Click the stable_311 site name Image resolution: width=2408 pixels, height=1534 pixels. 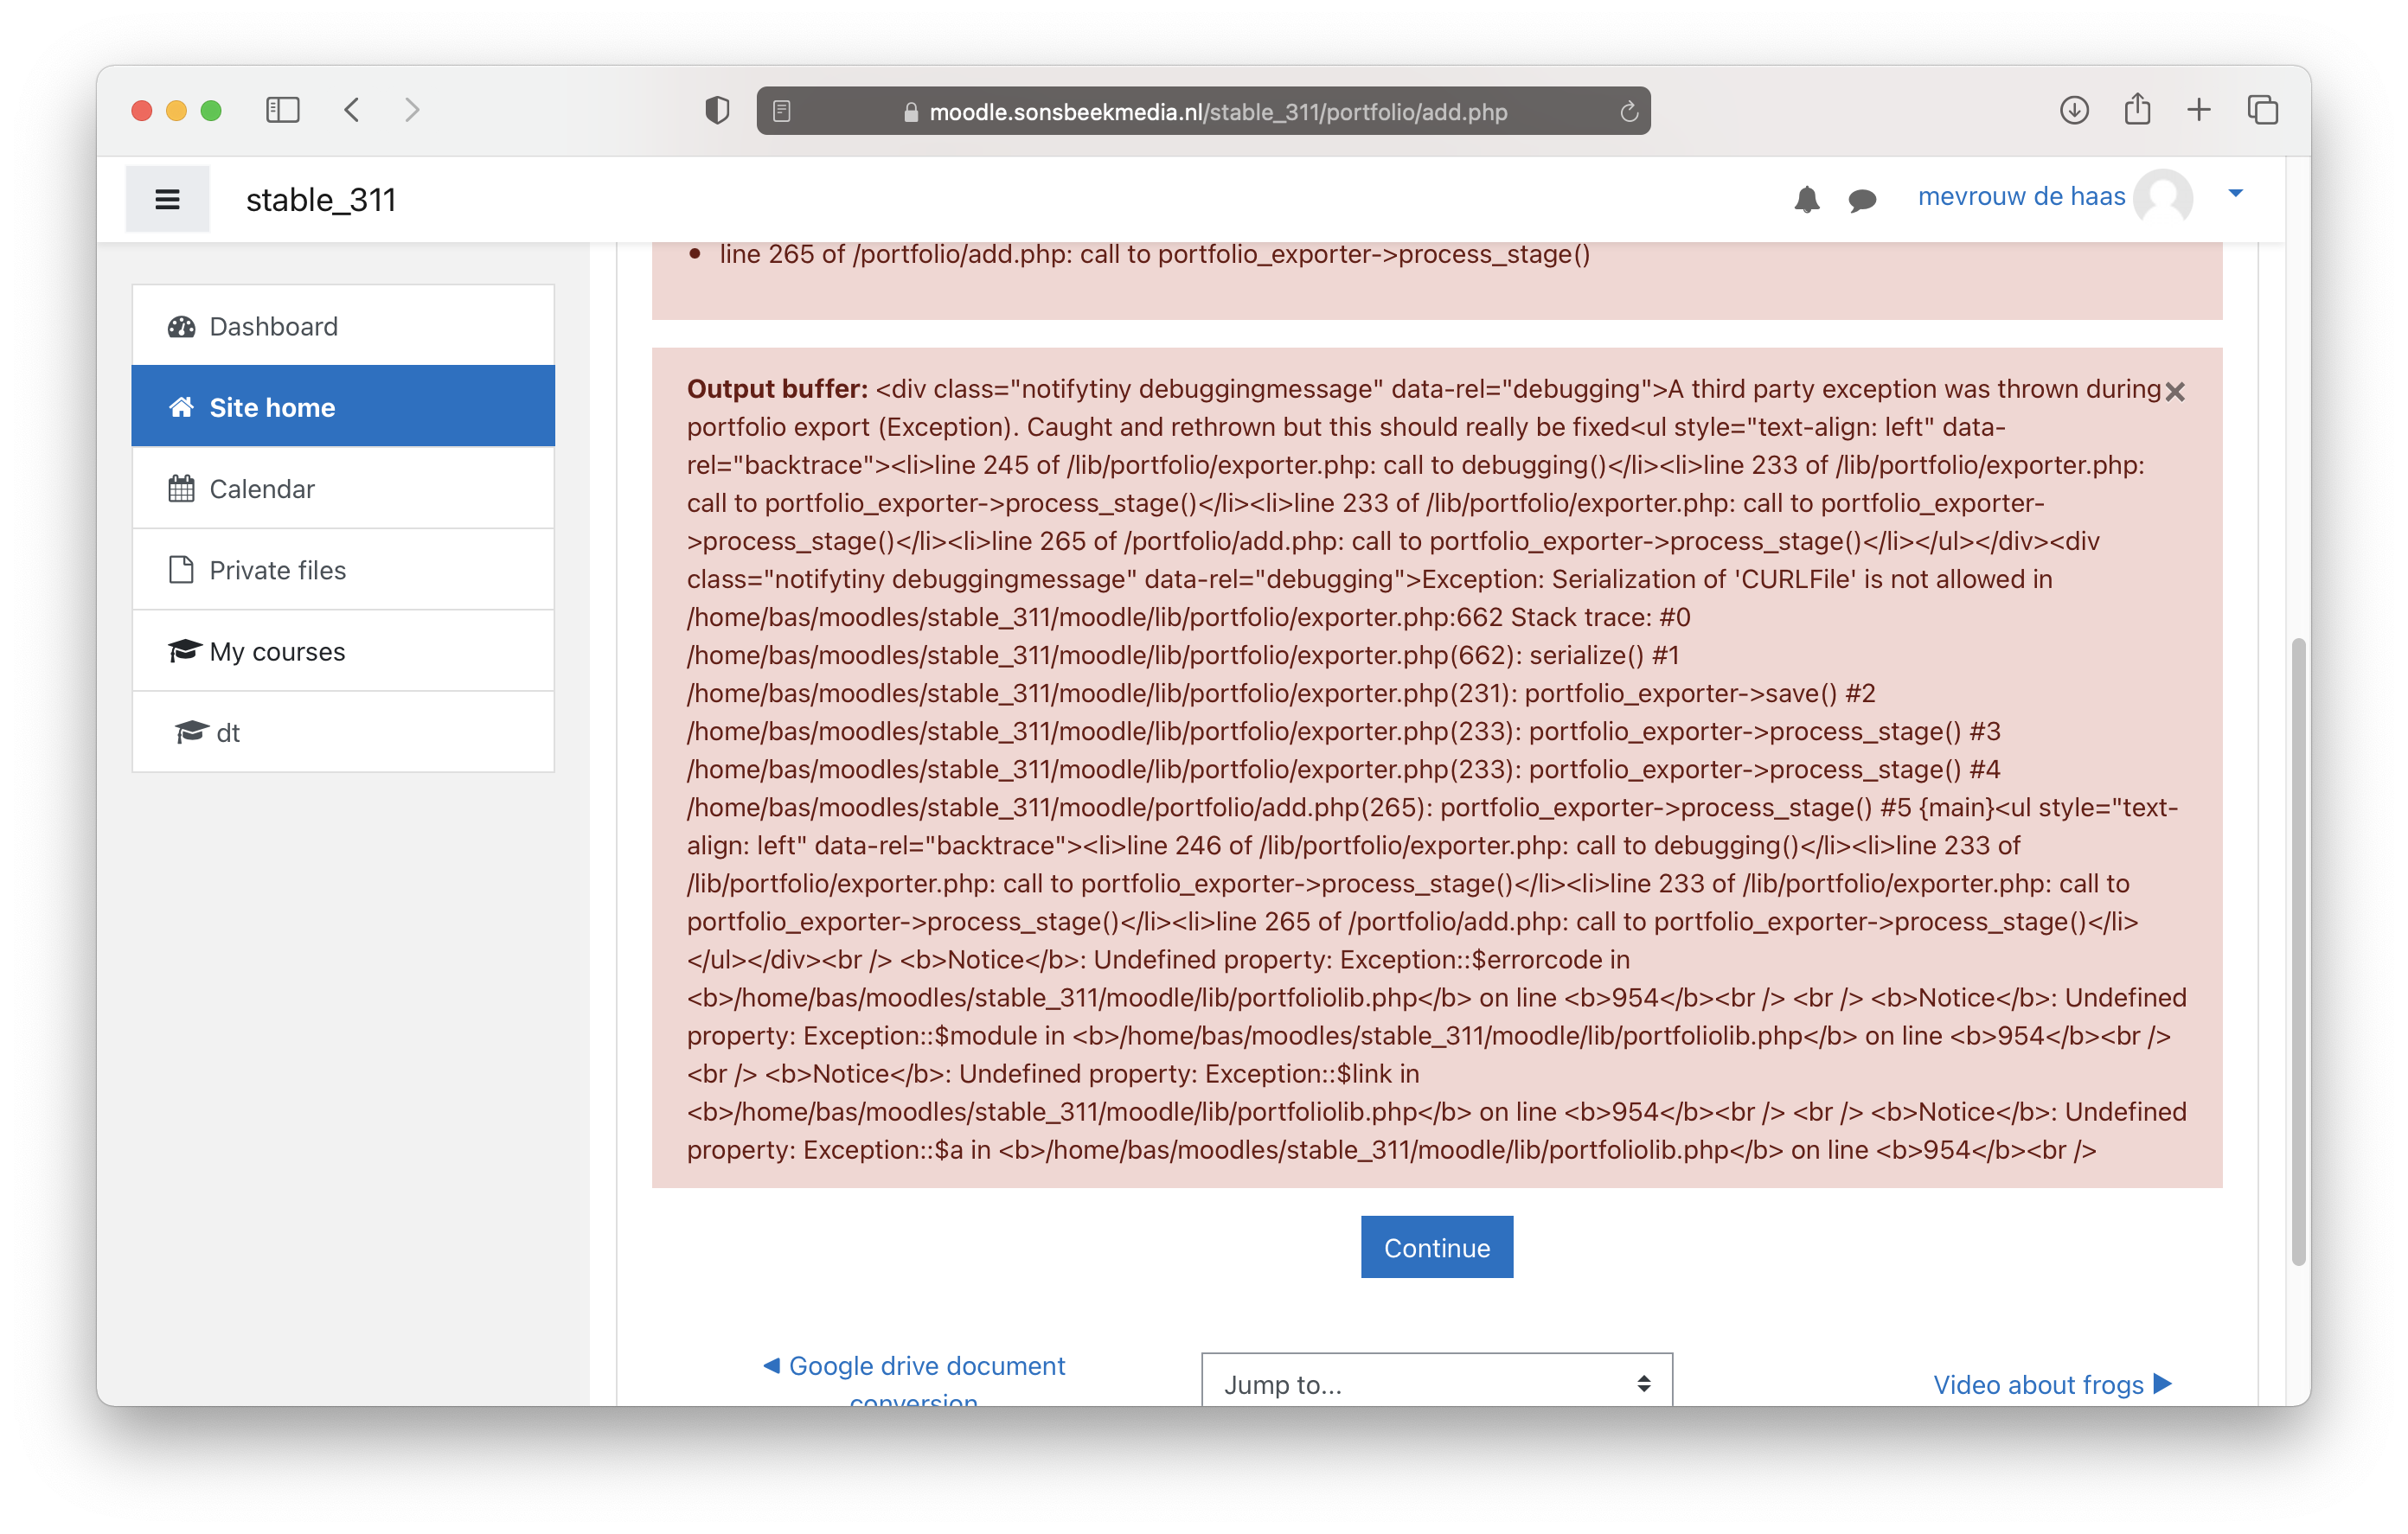321,200
